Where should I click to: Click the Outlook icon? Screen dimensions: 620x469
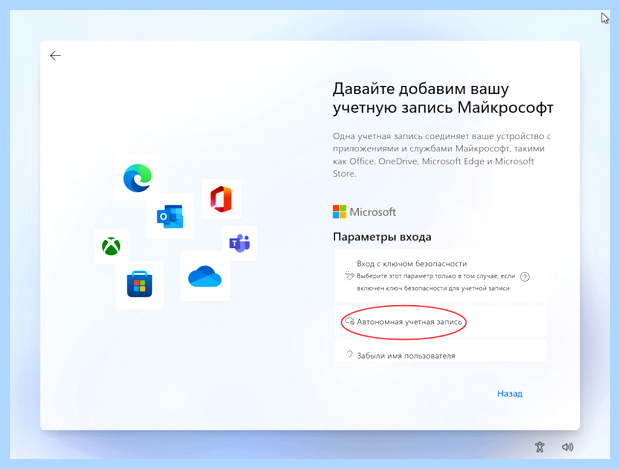(x=170, y=216)
